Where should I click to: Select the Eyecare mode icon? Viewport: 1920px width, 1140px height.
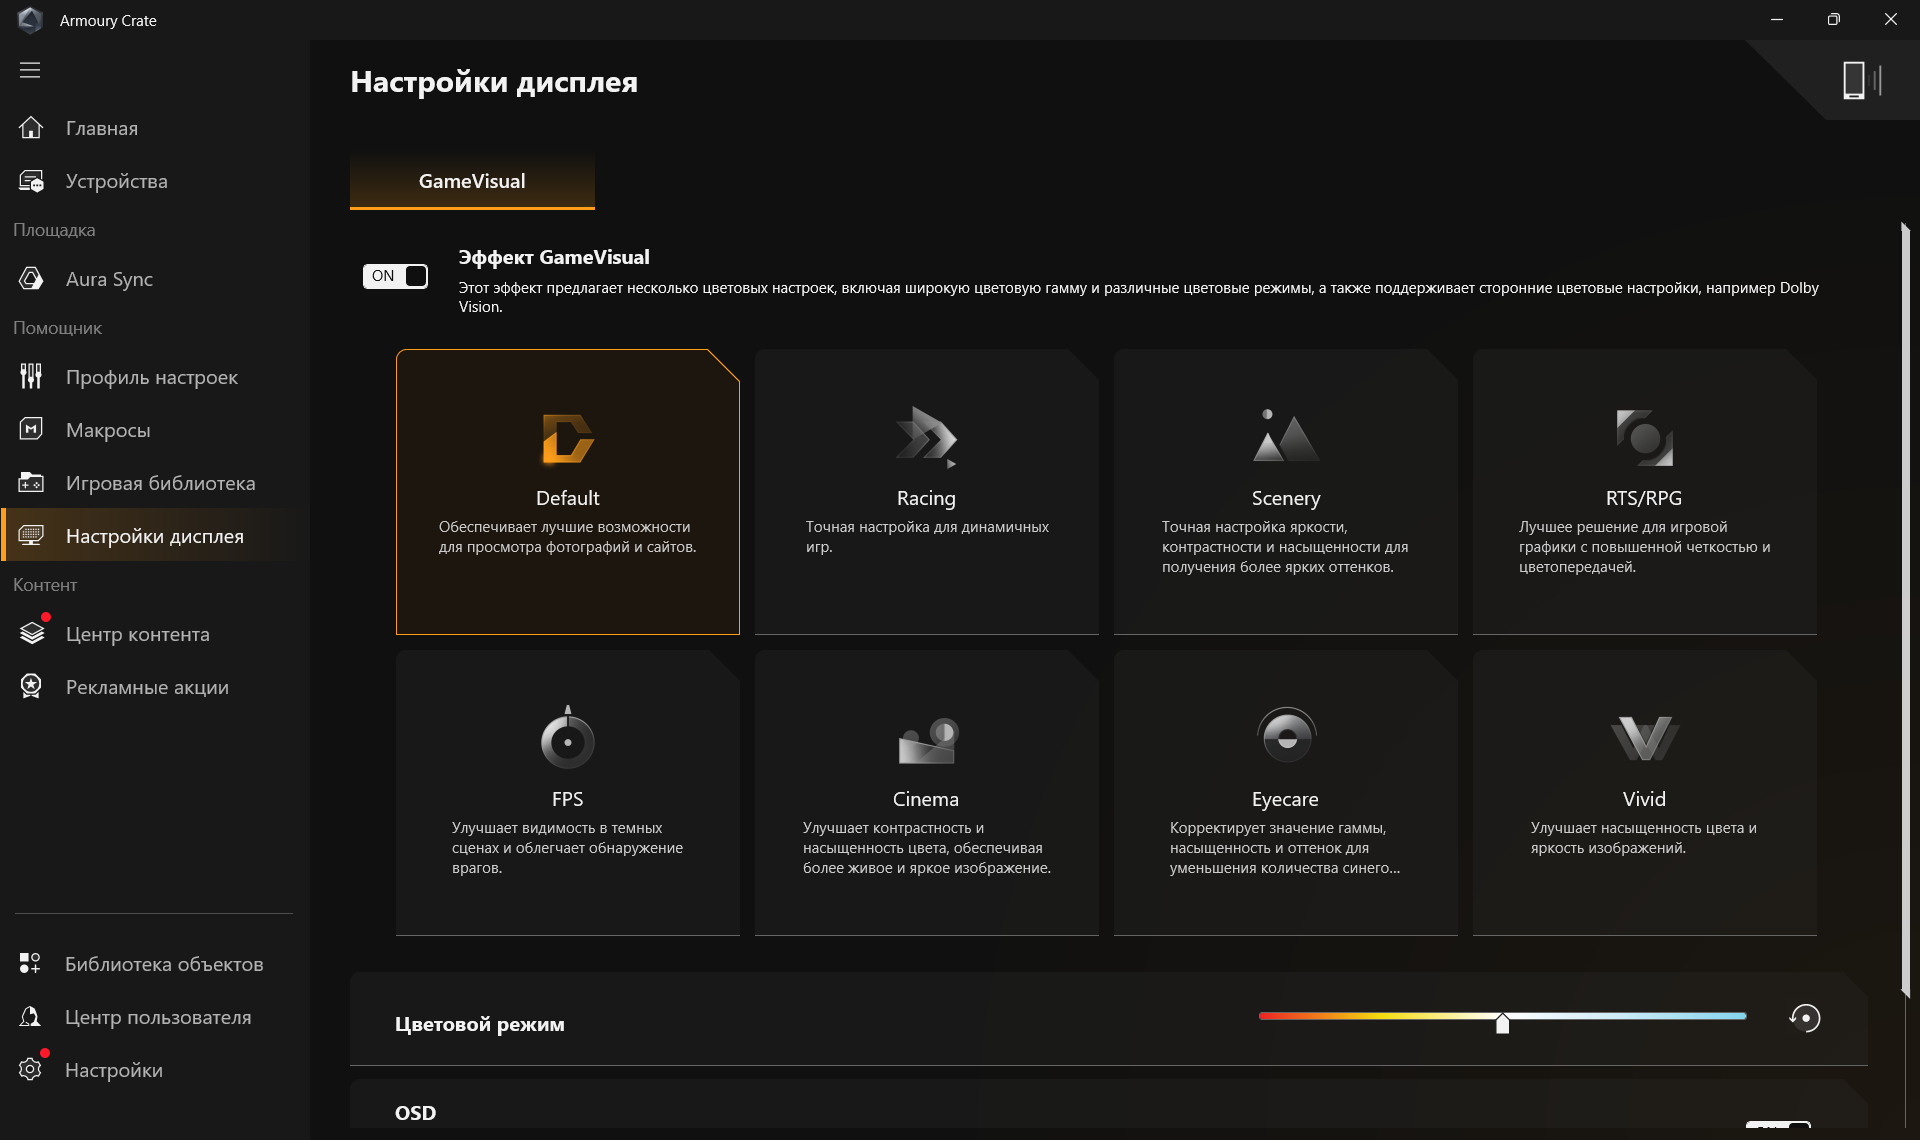click(x=1285, y=736)
